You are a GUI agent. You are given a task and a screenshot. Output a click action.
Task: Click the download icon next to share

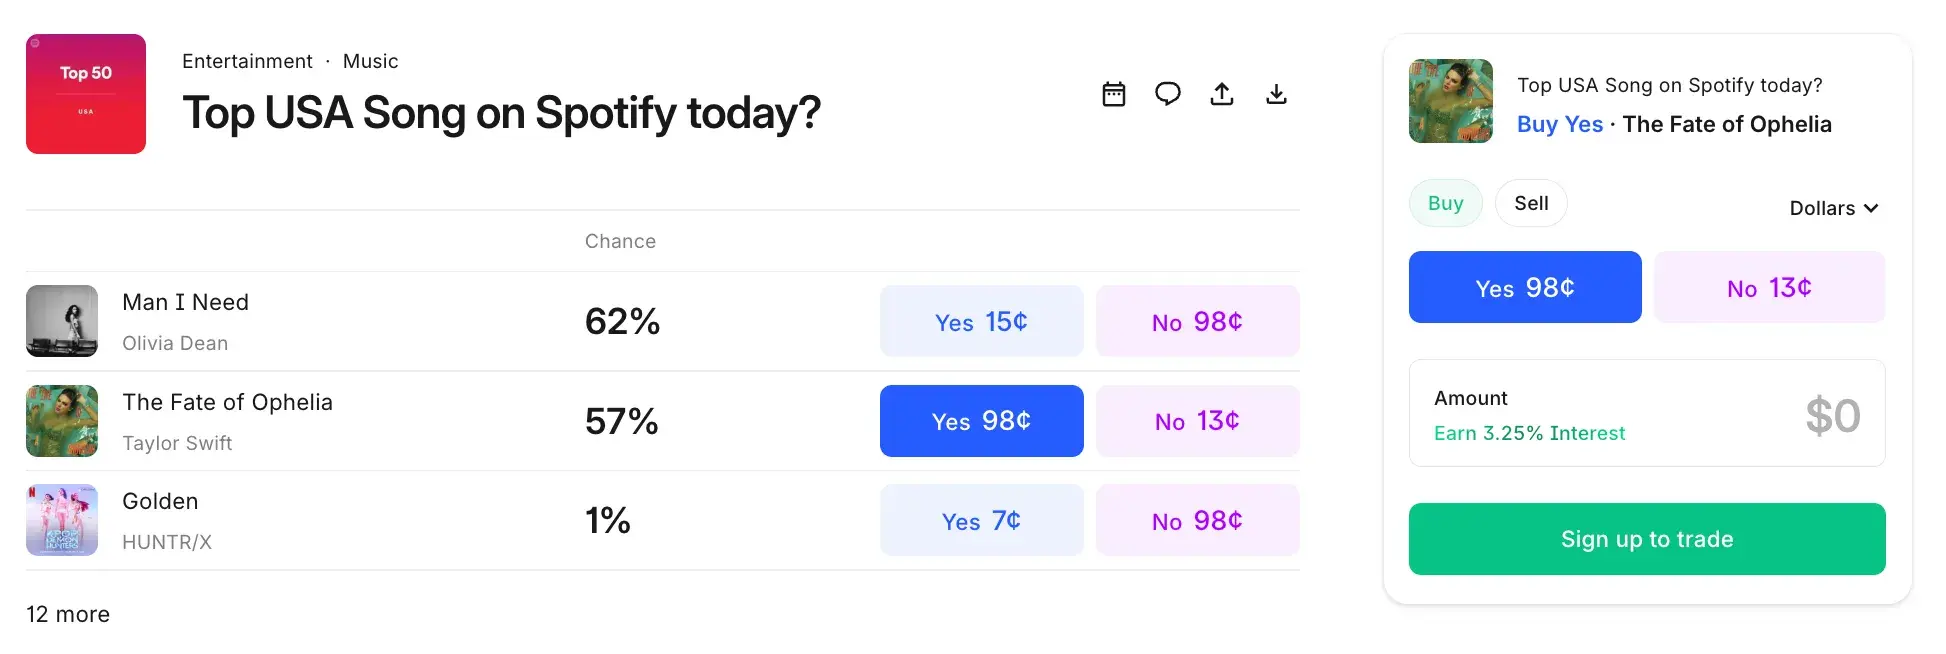point(1276,93)
